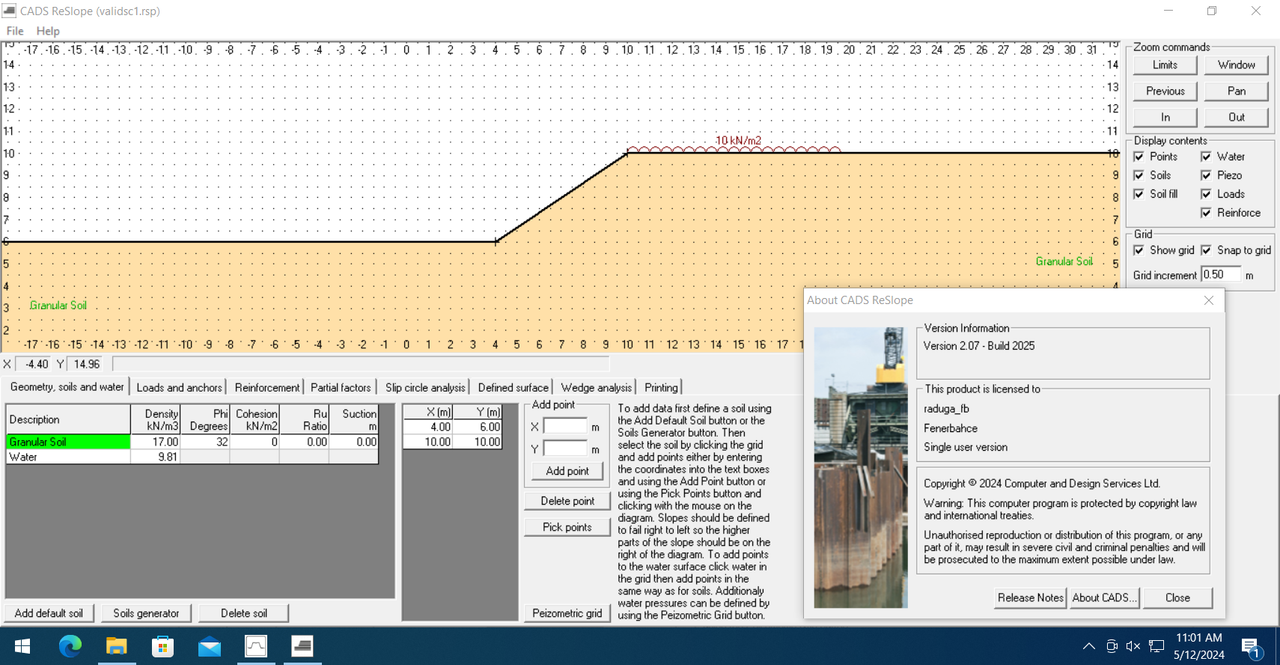Screen dimensions: 1280x665
Task: Zoom out with the Out button
Action: click(1237, 117)
